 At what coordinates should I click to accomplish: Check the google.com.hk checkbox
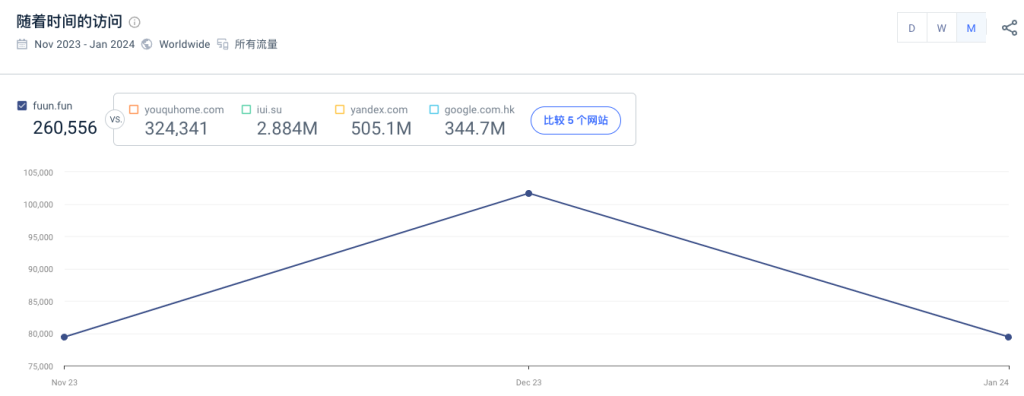[x=434, y=110]
